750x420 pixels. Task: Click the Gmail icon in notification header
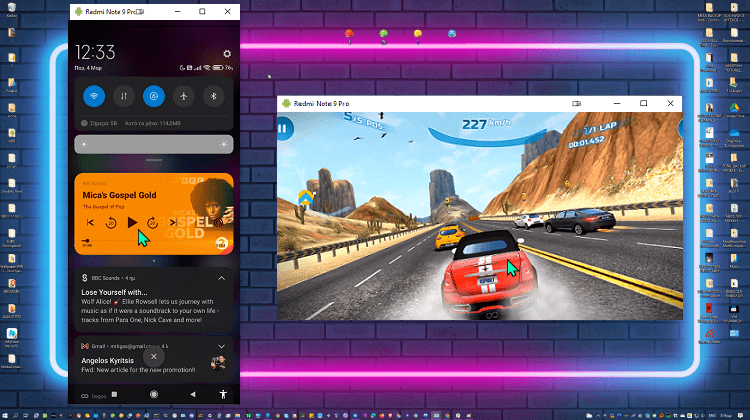(85, 346)
